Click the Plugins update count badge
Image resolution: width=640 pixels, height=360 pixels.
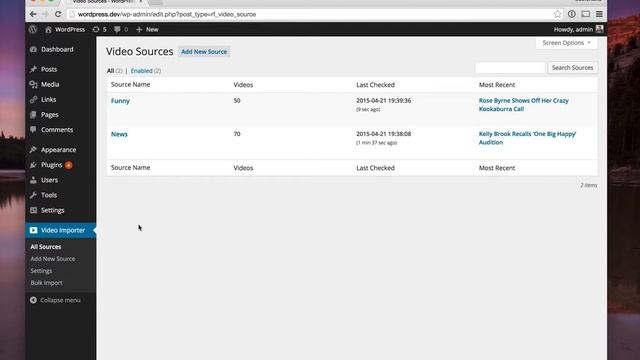pyautogui.click(x=69, y=165)
